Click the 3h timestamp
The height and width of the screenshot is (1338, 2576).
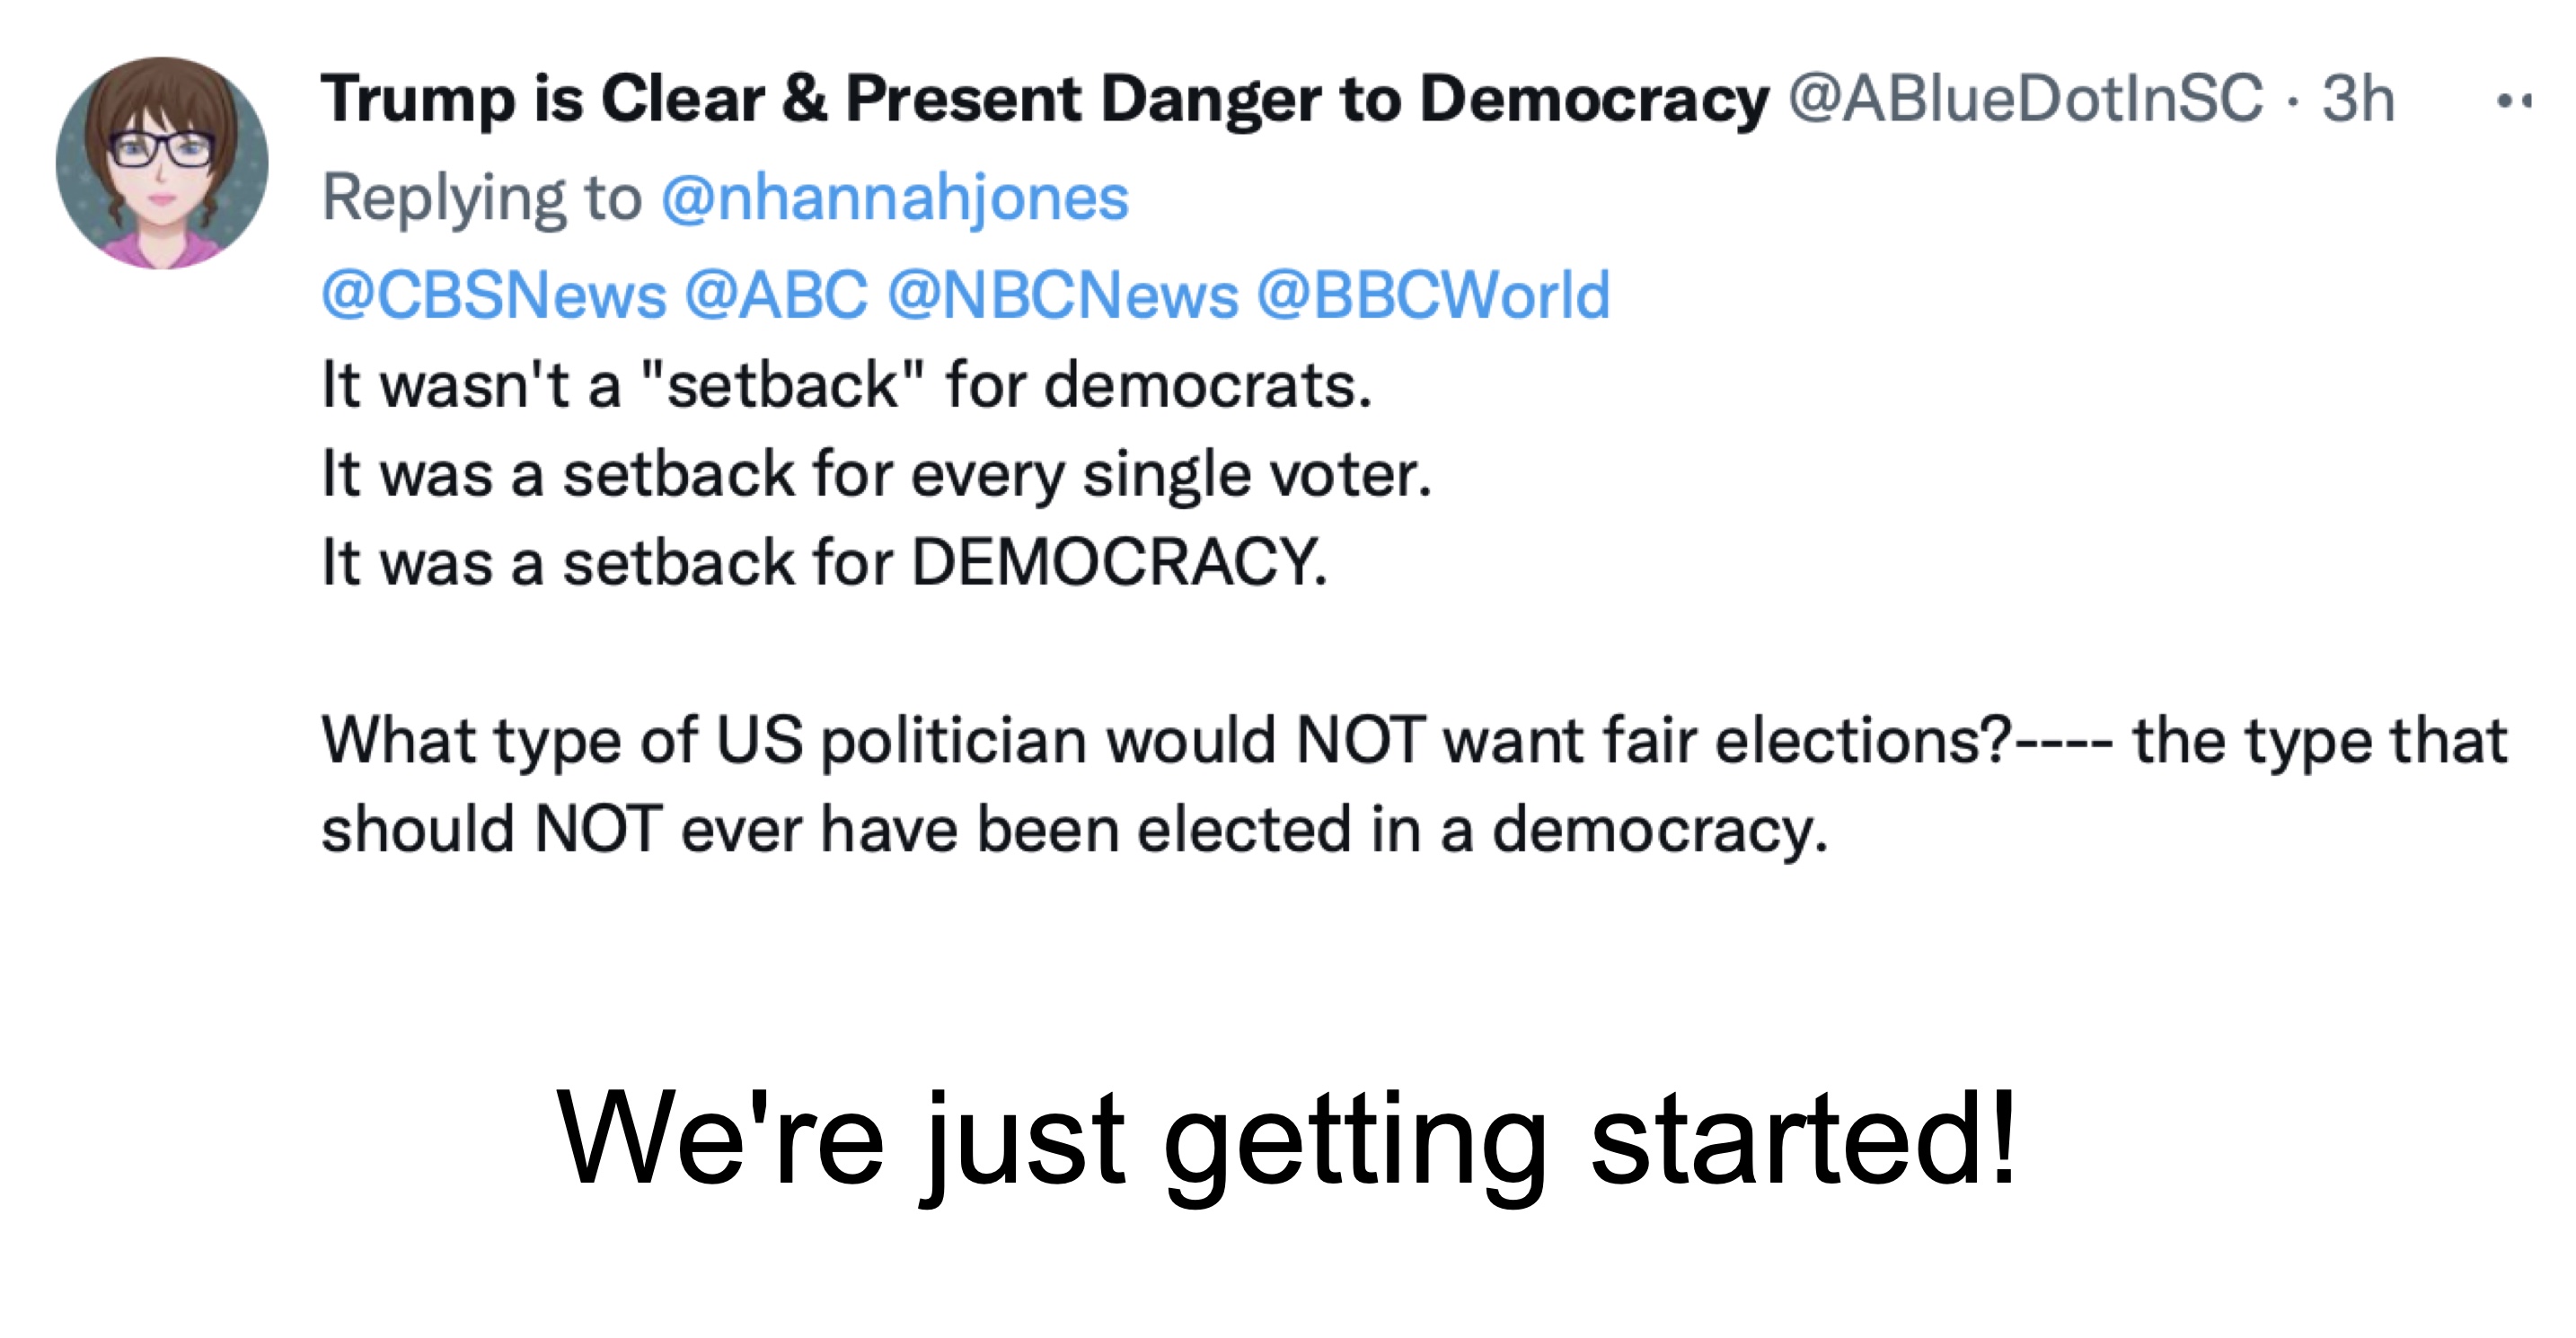coord(2357,100)
